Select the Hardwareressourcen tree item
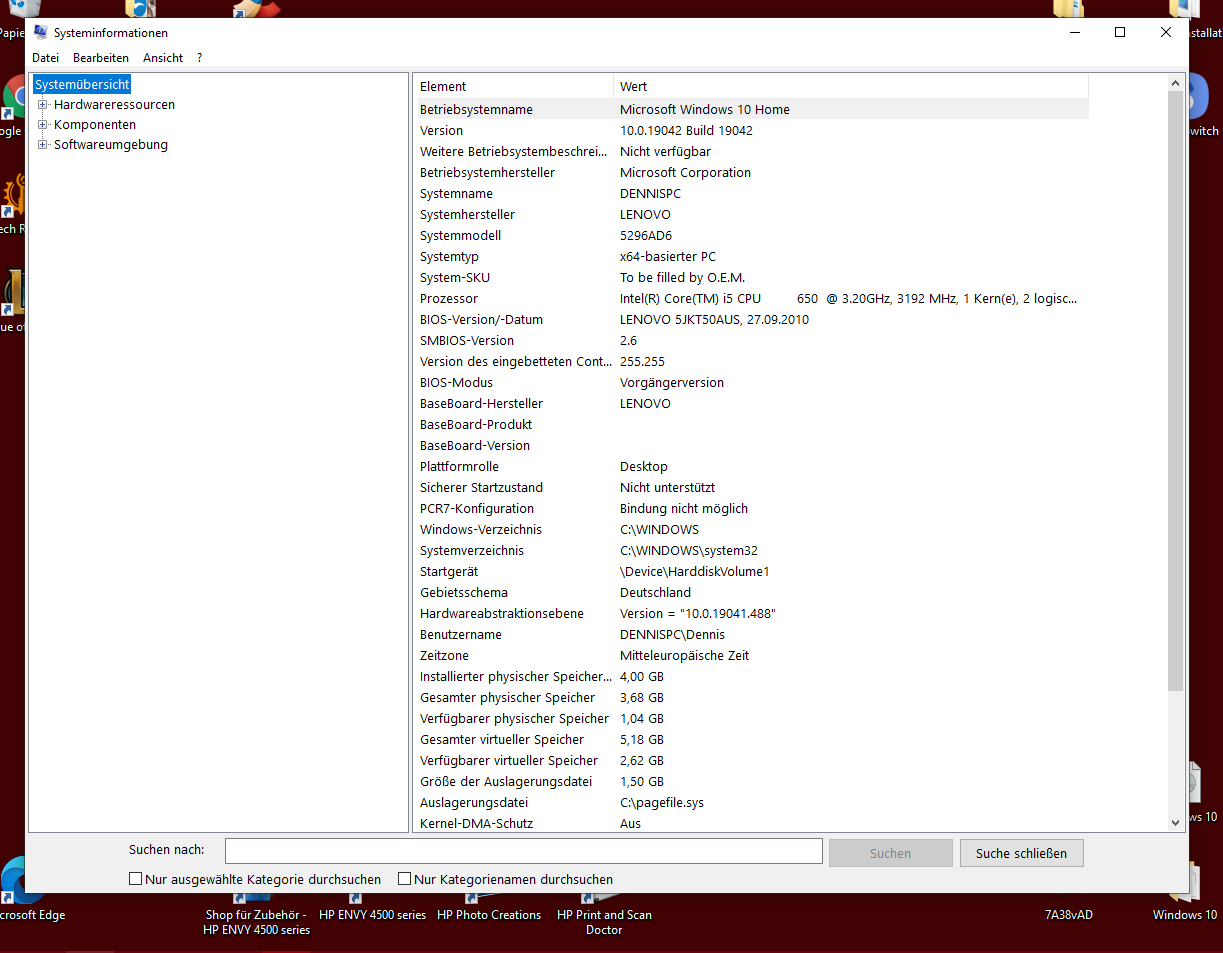The height and width of the screenshot is (953, 1223). (114, 105)
